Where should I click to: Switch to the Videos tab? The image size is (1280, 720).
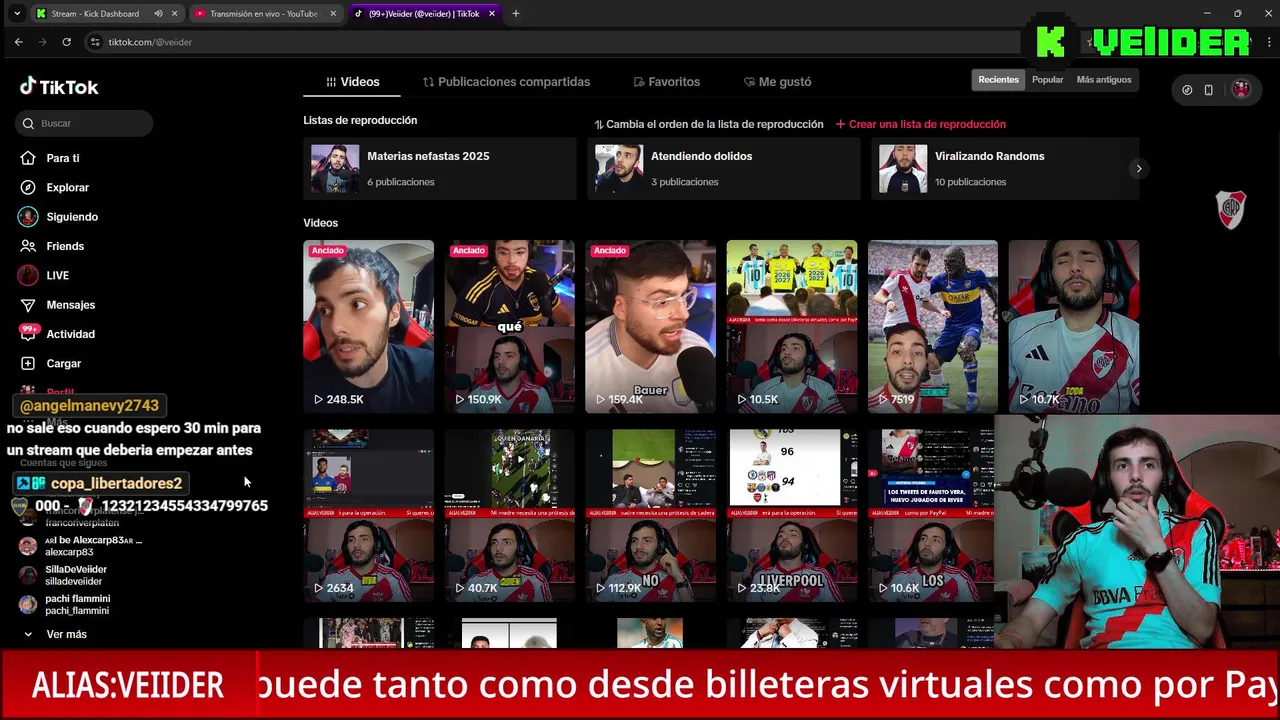coord(352,82)
